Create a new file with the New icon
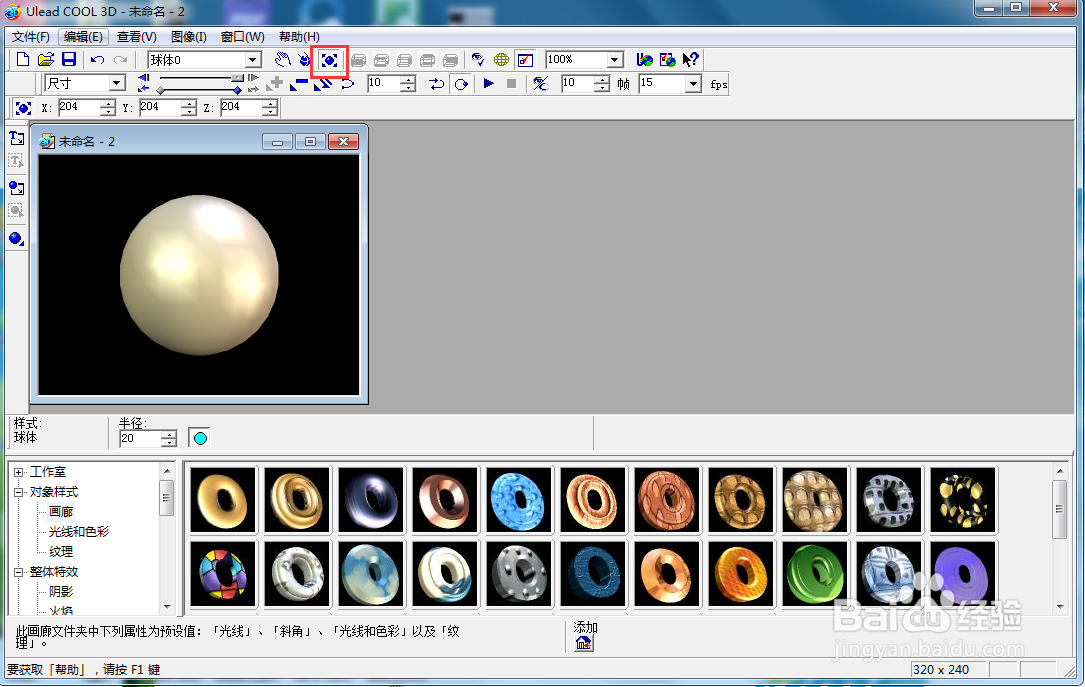This screenshot has height=687, width=1085. point(22,59)
